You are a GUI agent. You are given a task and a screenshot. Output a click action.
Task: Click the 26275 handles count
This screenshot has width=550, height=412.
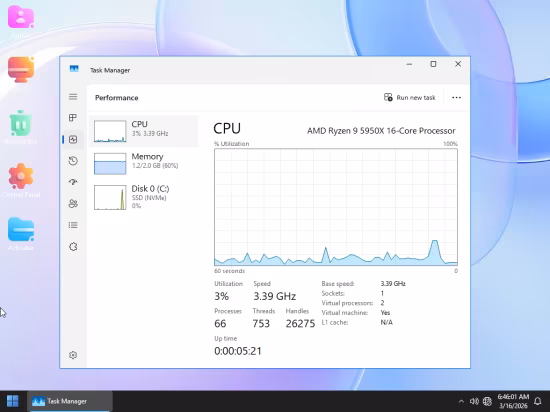click(x=300, y=323)
